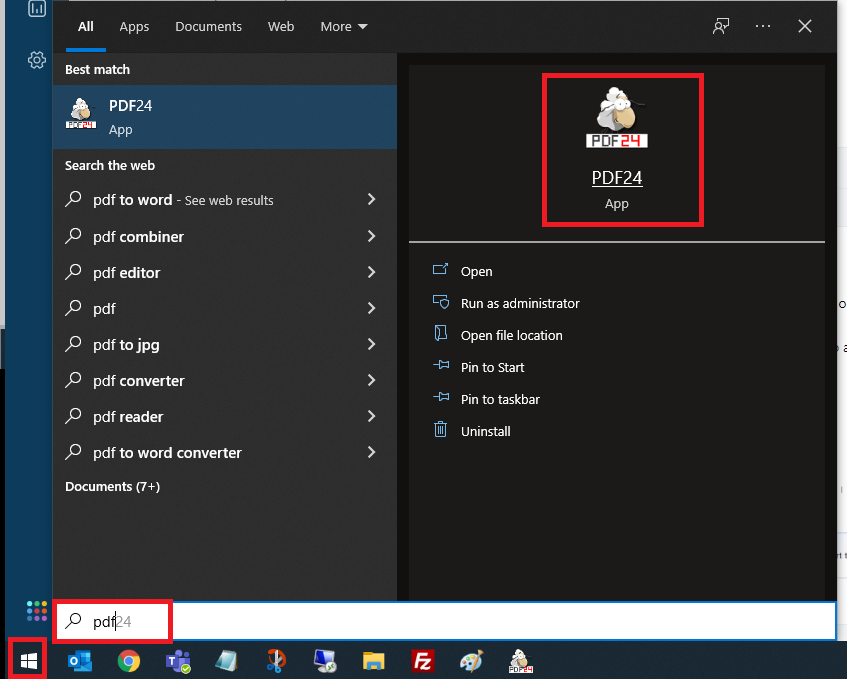
Task: Select Open in the PDF24 actions
Action: pos(476,271)
